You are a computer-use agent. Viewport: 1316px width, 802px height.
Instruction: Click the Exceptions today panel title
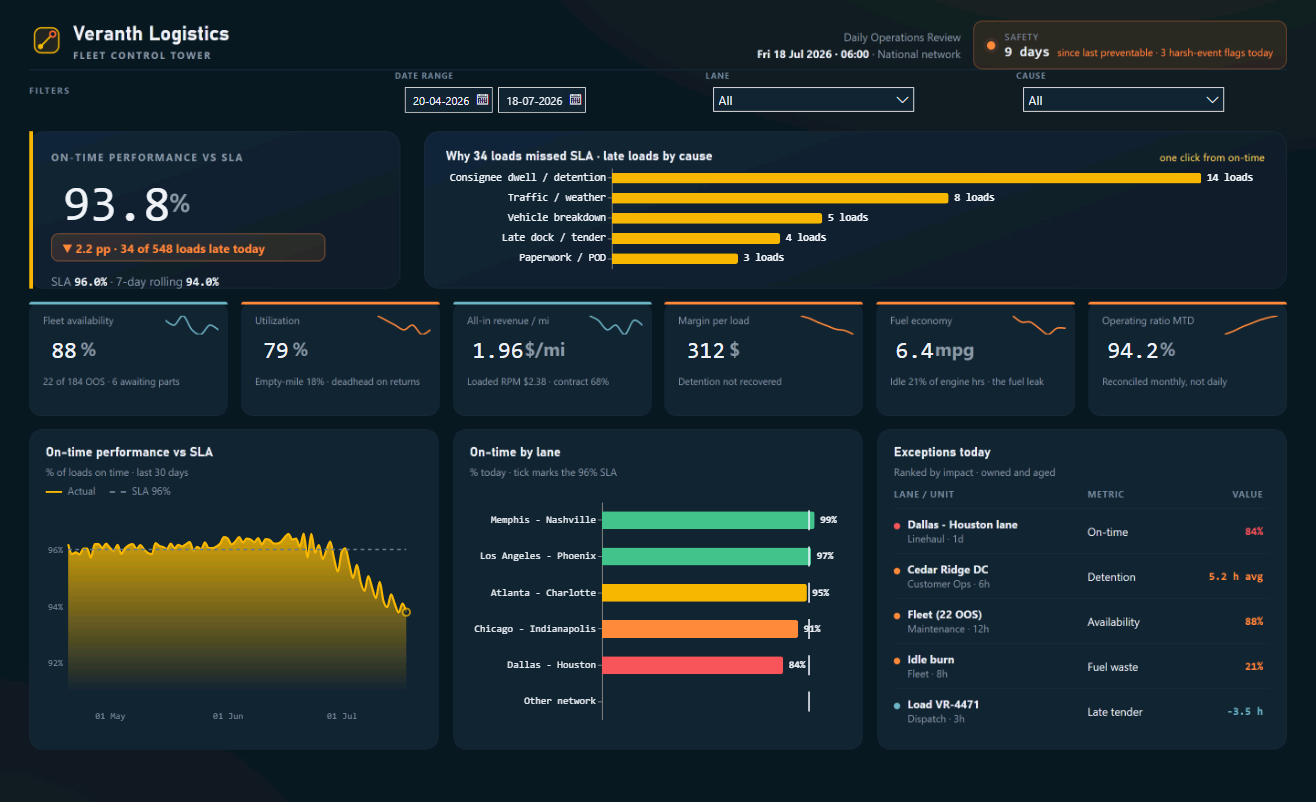click(942, 452)
